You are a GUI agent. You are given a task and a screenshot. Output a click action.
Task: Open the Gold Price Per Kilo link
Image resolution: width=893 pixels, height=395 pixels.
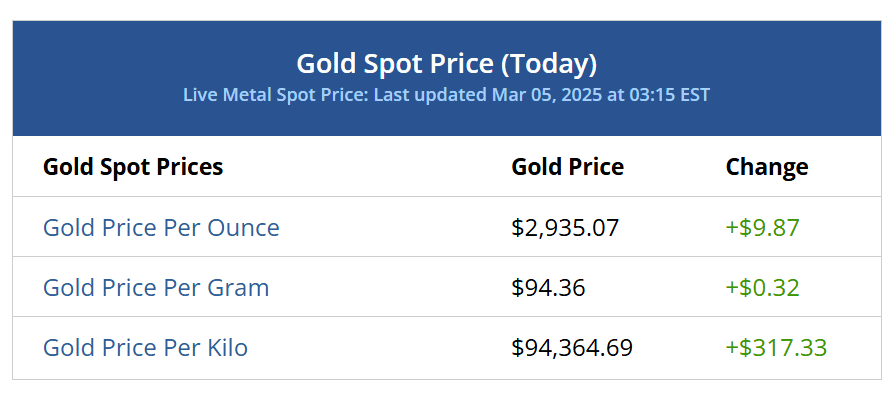click(145, 347)
